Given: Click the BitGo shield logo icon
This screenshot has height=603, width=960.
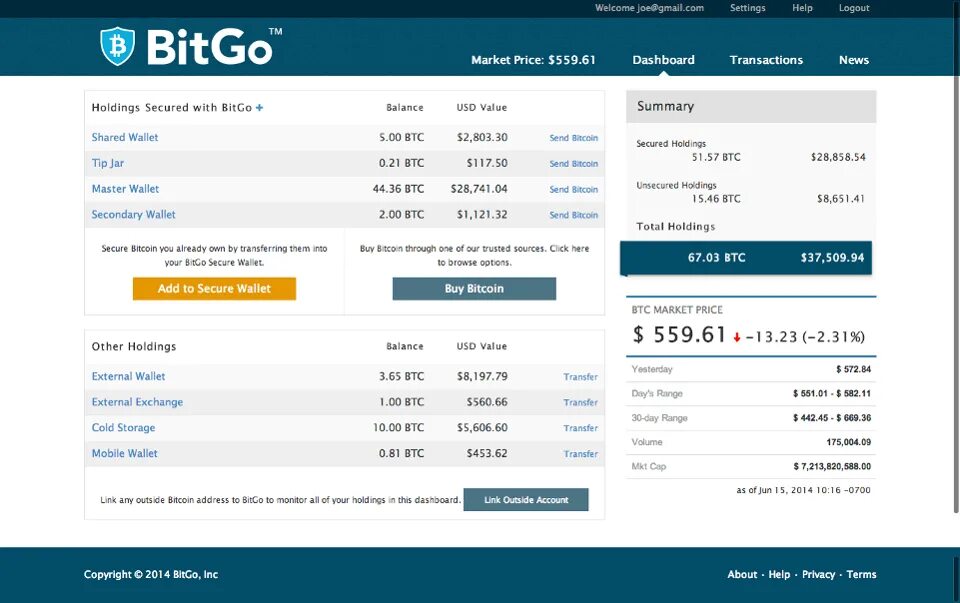Looking at the screenshot, I should (x=118, y=46).
